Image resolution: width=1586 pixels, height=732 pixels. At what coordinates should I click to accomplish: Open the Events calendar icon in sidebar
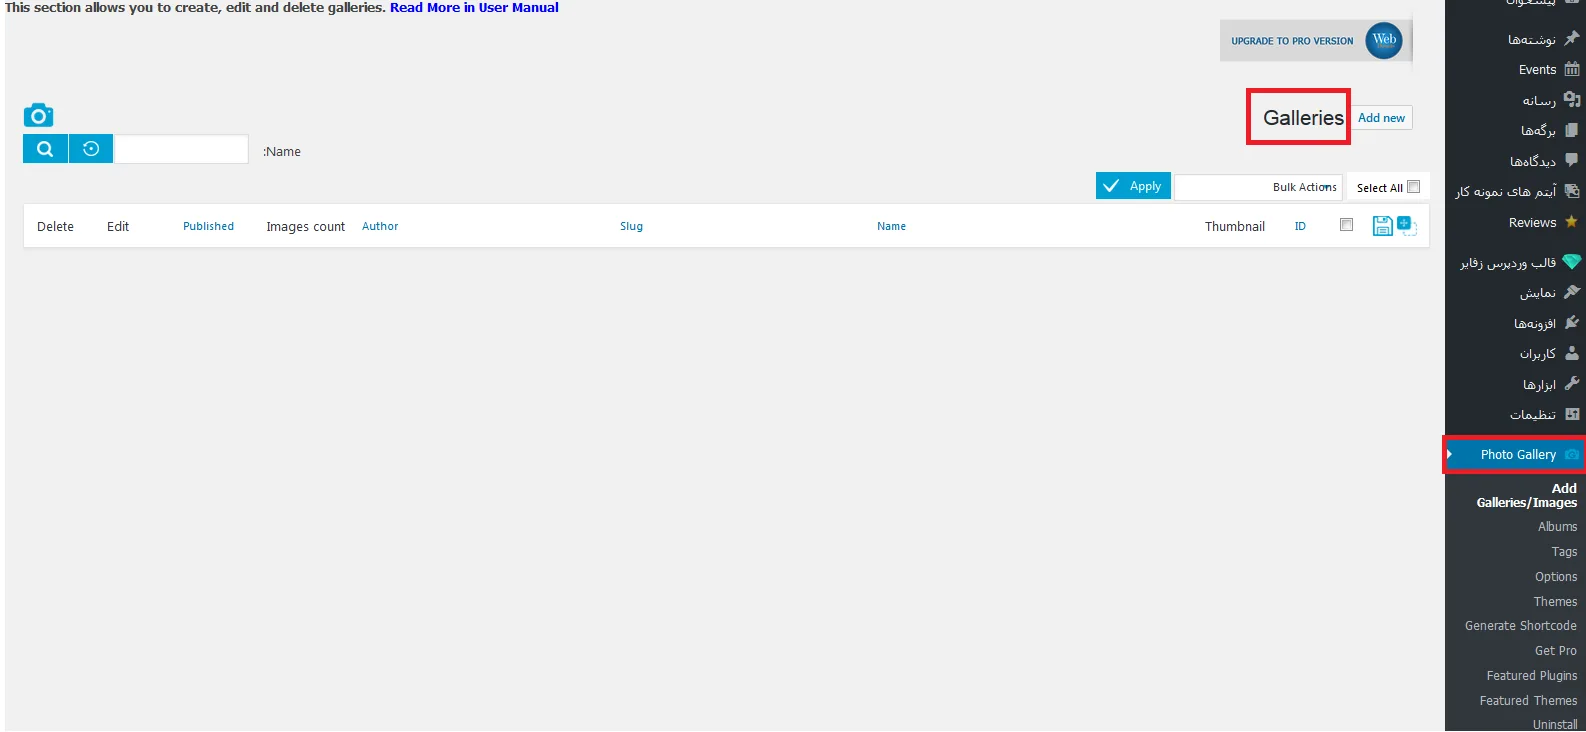point(1572,69)
